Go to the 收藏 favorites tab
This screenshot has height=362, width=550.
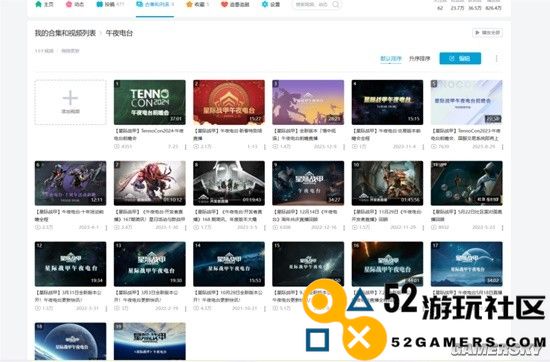click(197, 5)
